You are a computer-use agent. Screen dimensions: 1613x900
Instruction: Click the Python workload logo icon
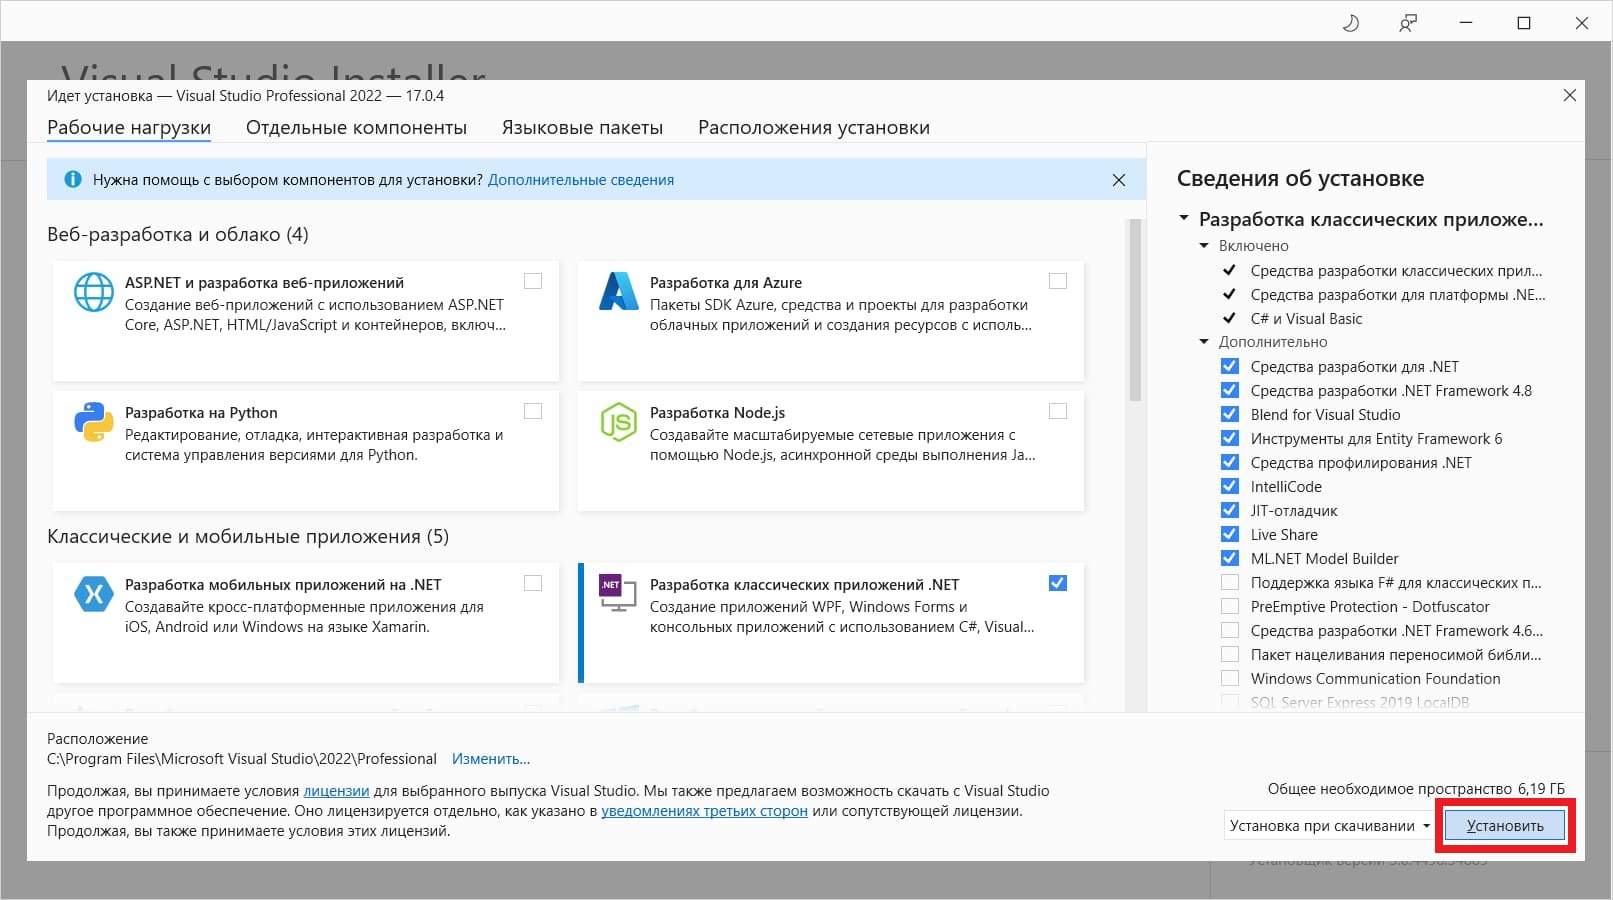pyautogui.click(x=94, y=422)
